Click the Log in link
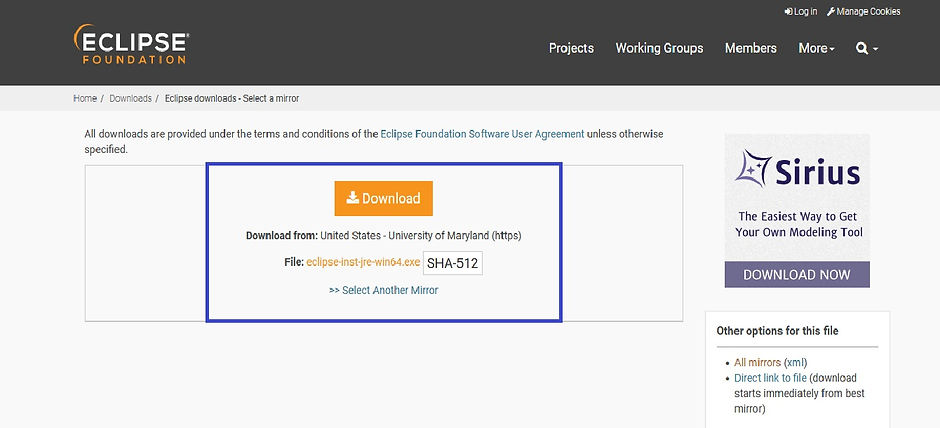This screenshot has height=428, width=940. 801,11
